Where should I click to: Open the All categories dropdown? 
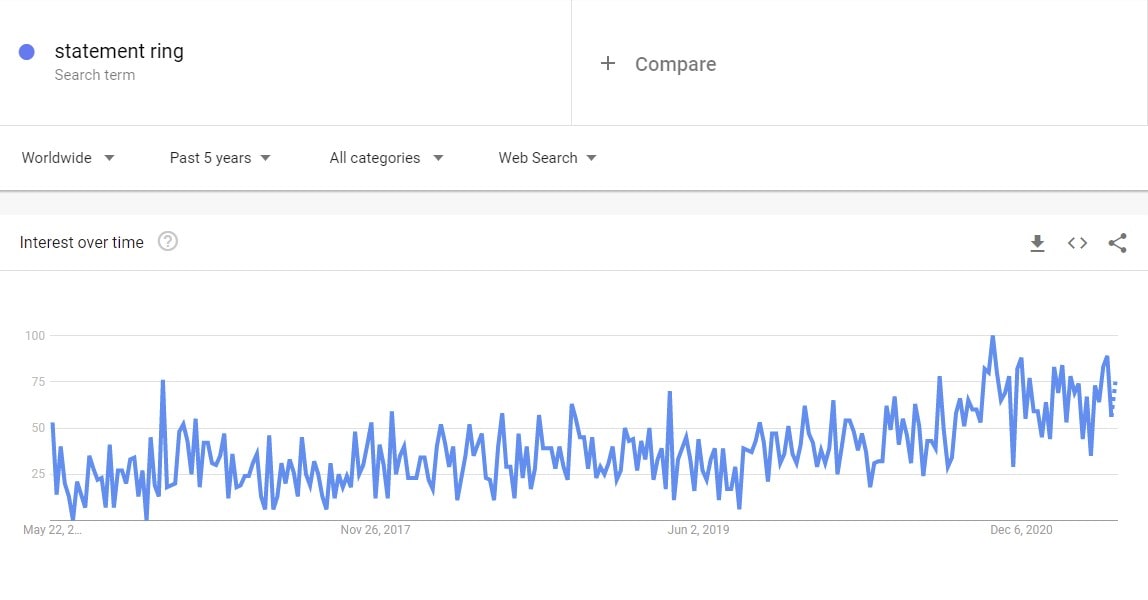(x=387, y=158)
